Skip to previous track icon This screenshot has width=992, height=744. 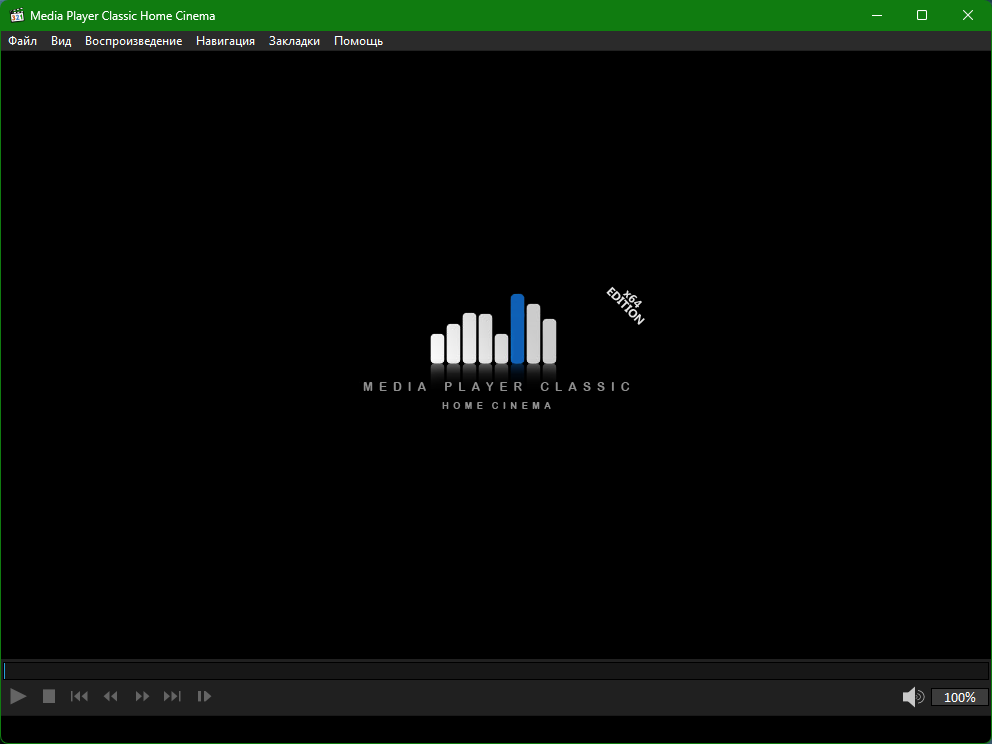point(79,697)
